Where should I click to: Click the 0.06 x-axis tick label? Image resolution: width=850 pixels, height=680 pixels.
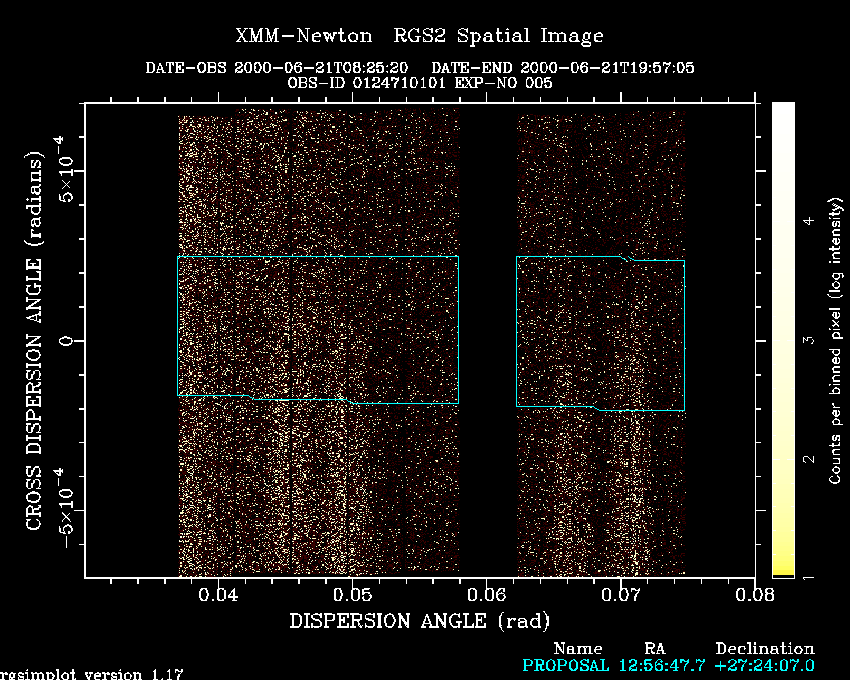coord(486,595)
